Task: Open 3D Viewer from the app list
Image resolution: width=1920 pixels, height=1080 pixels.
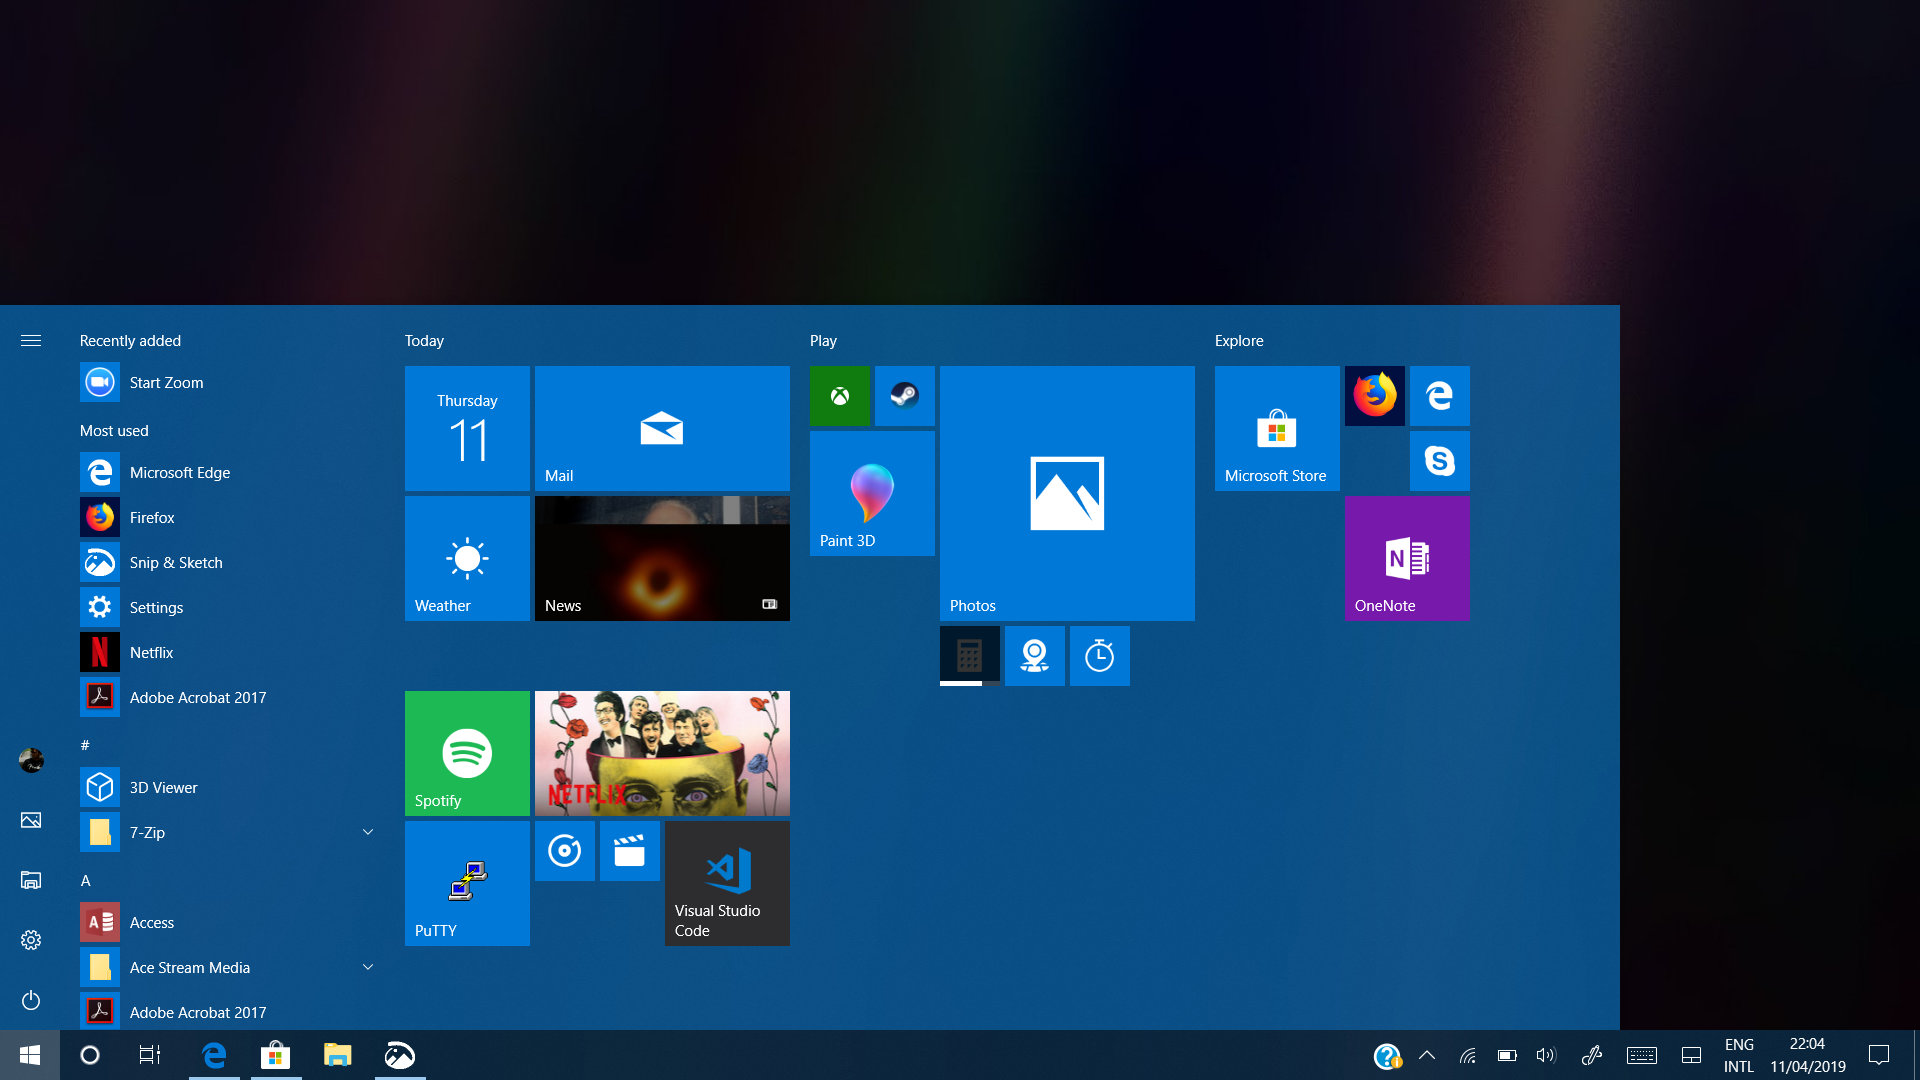Action: tap(230, 787)
